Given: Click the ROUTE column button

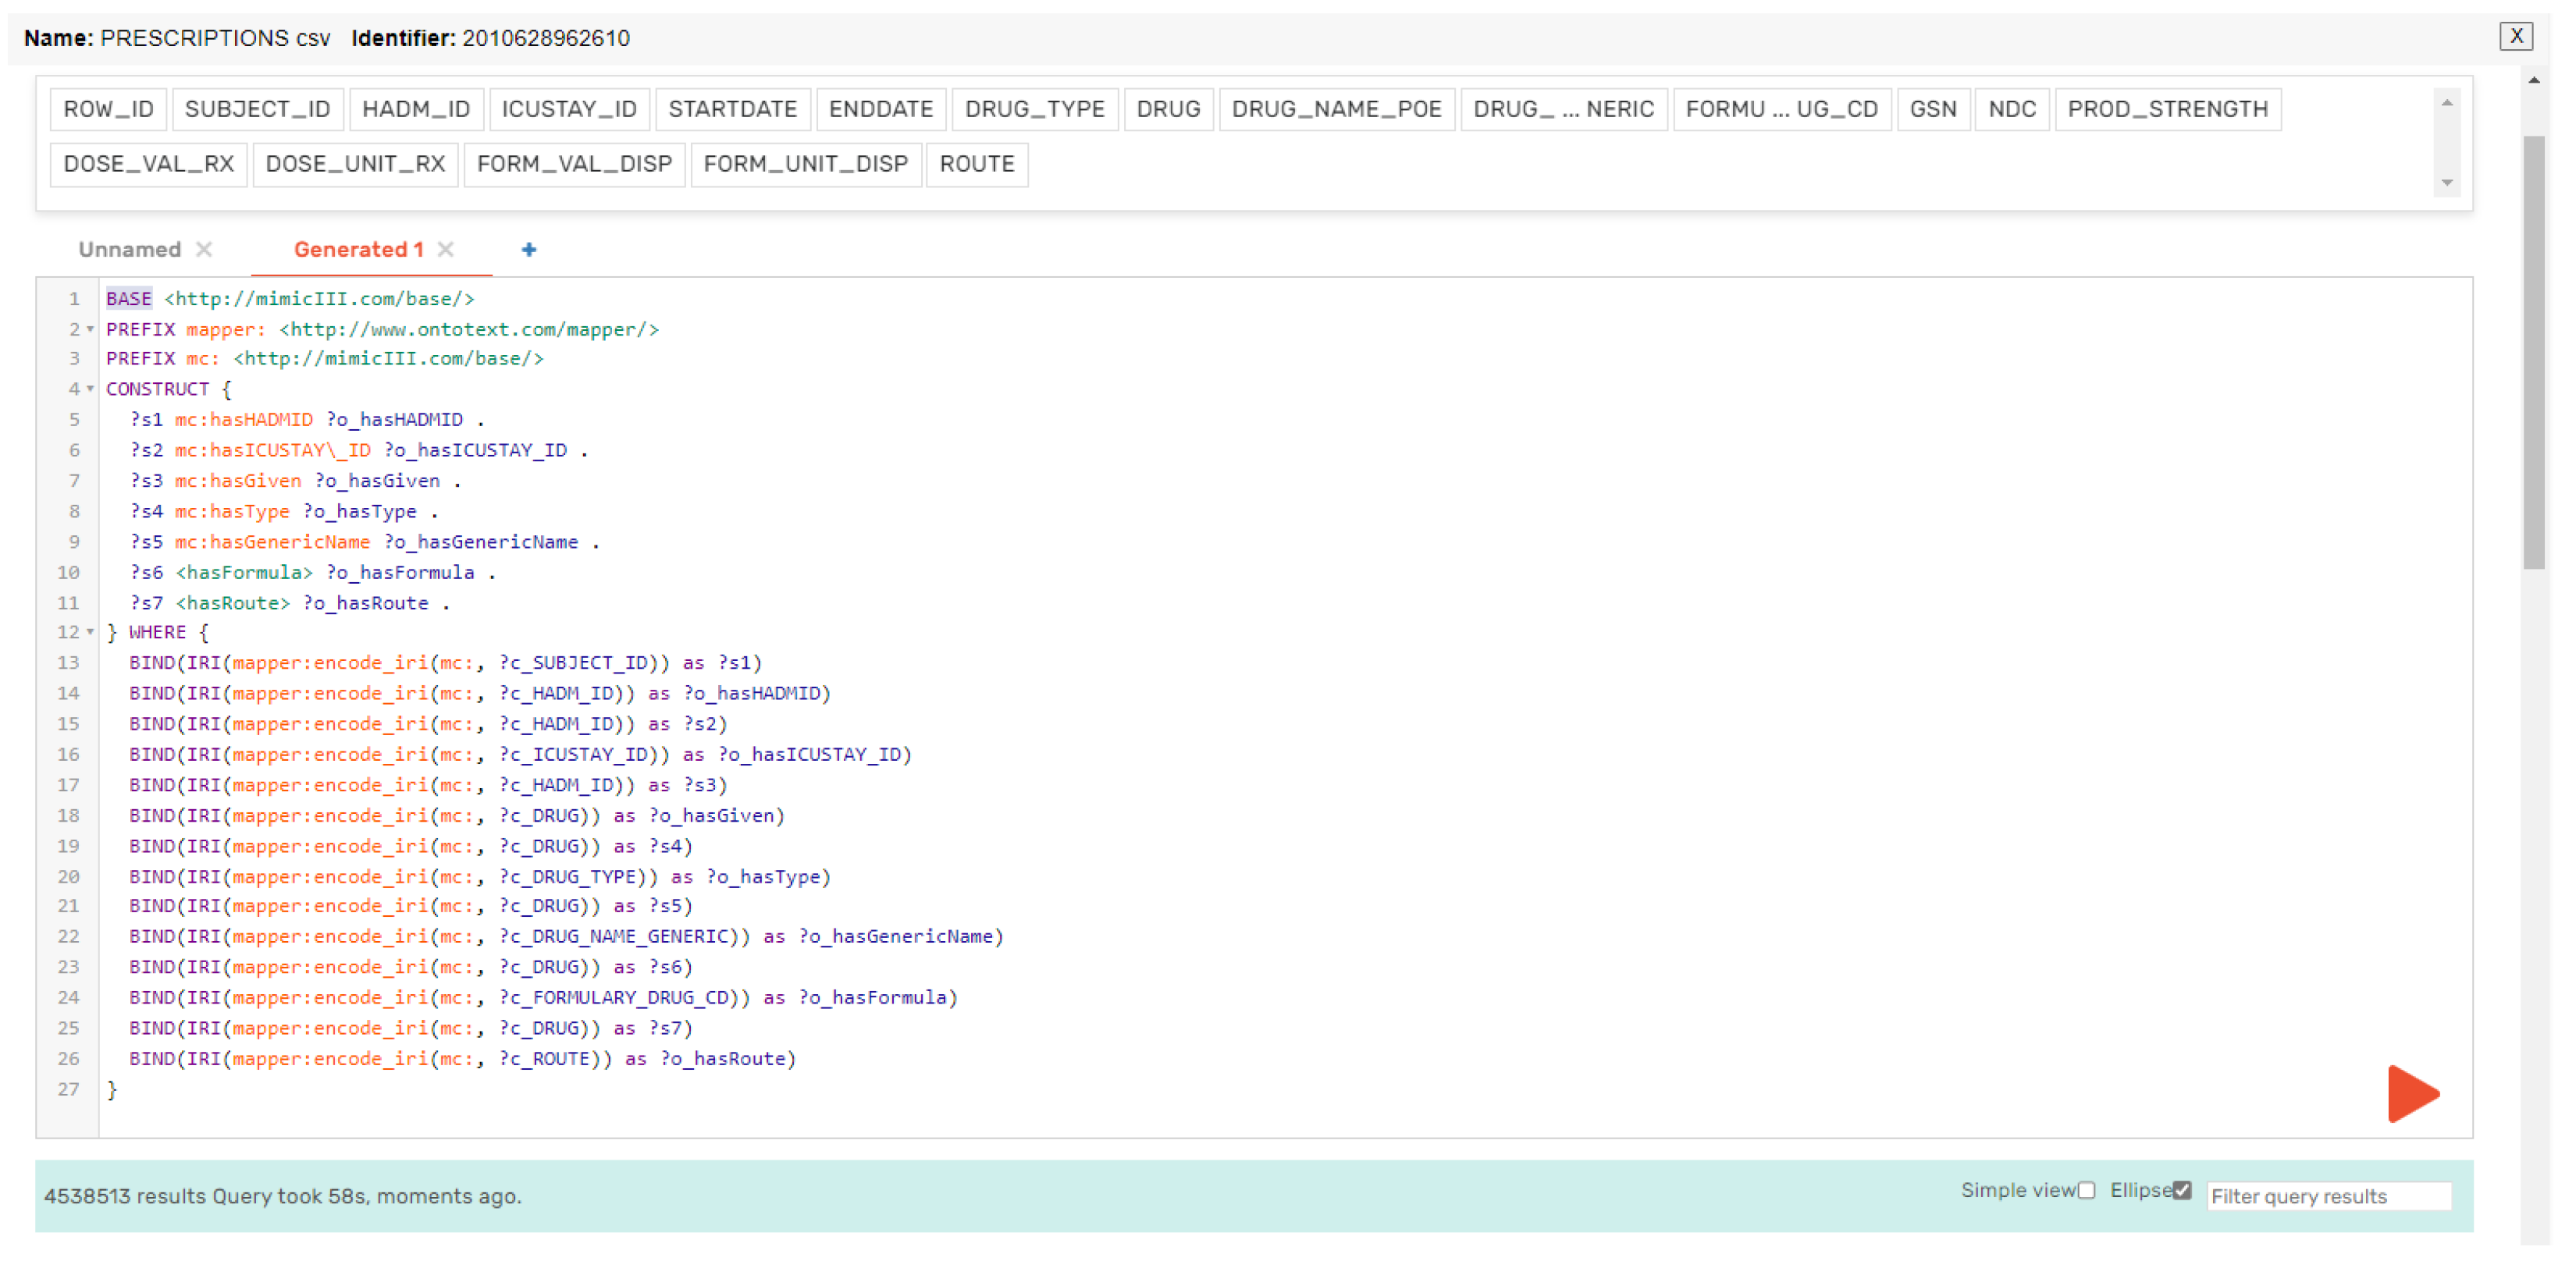Looking at the screenshot, I should pos(976,164).
